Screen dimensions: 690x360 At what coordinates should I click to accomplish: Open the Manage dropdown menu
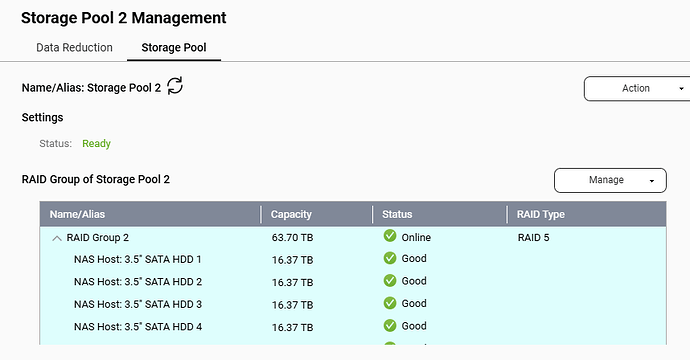(x=610, y=180)
